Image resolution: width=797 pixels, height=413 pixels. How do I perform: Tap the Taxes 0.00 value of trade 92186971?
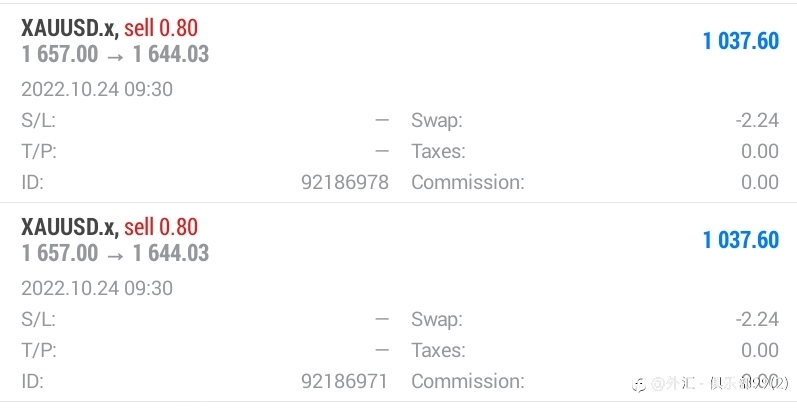760,350
